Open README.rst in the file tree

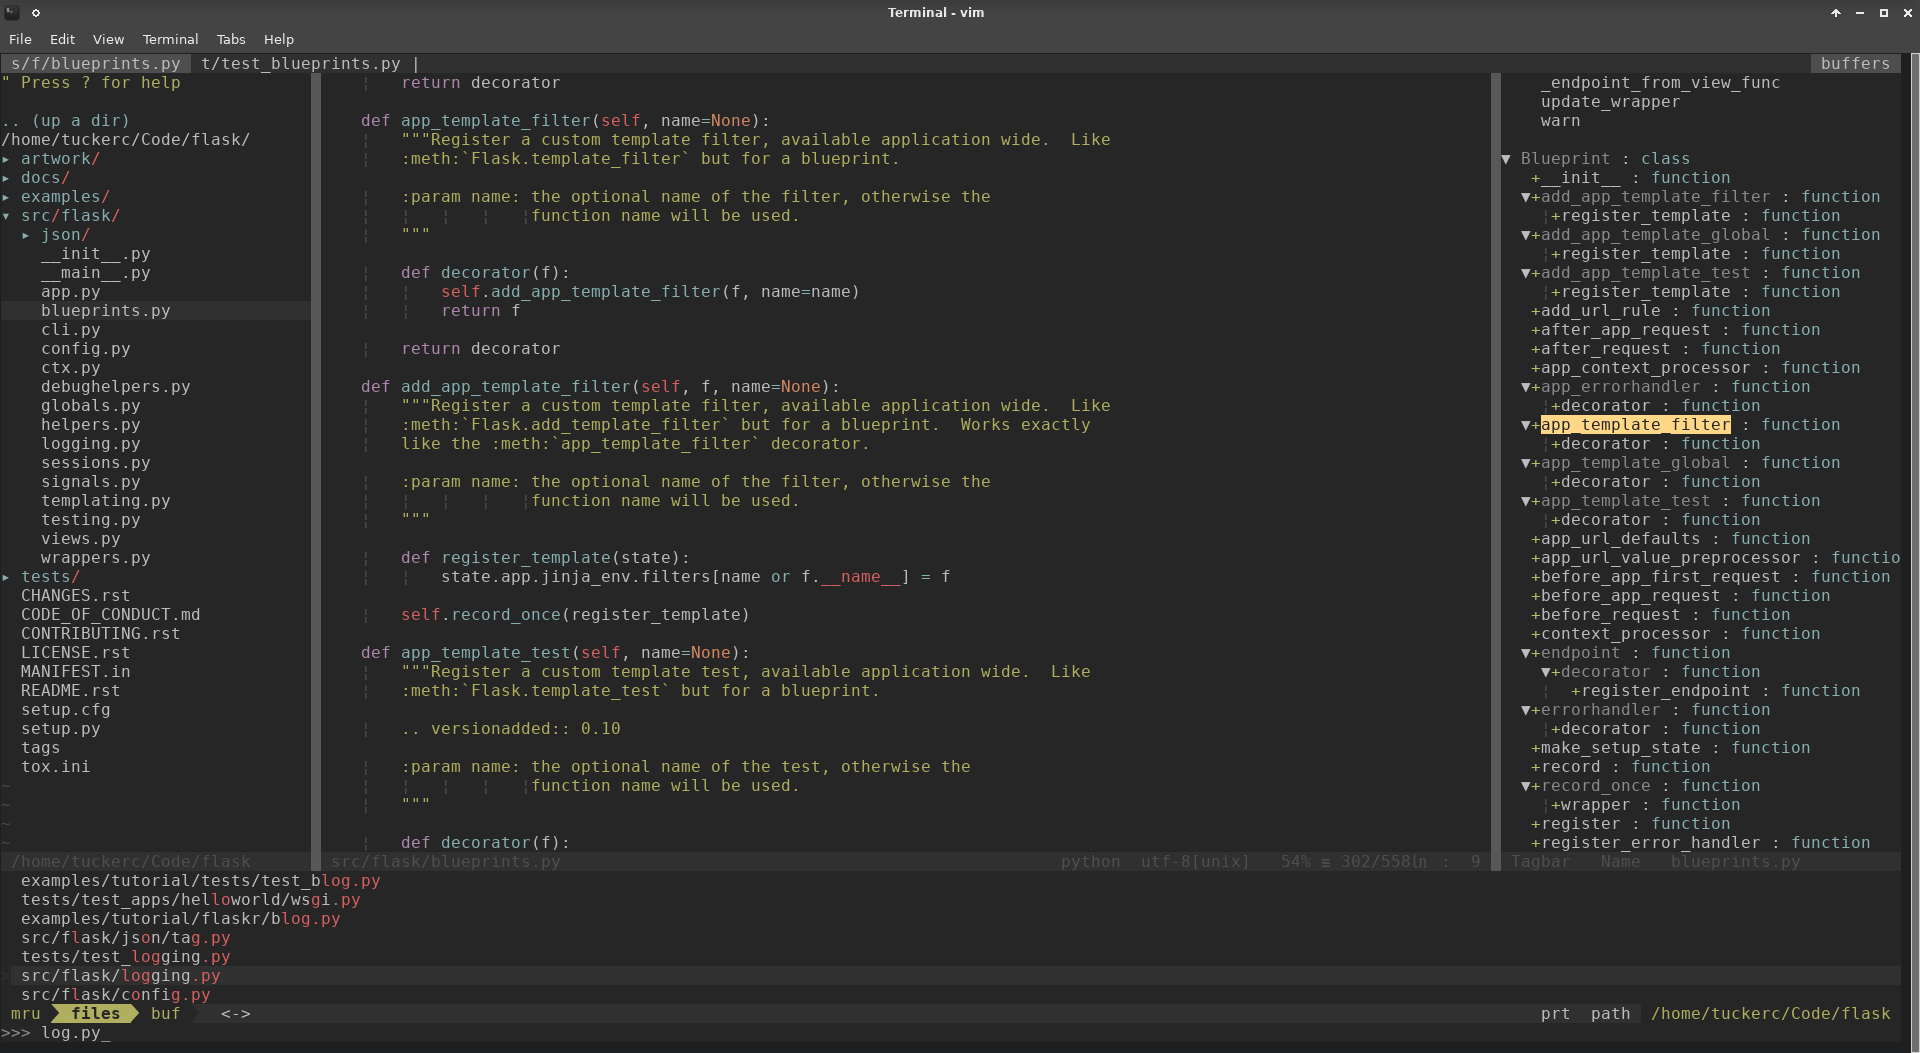click(70, 691)
